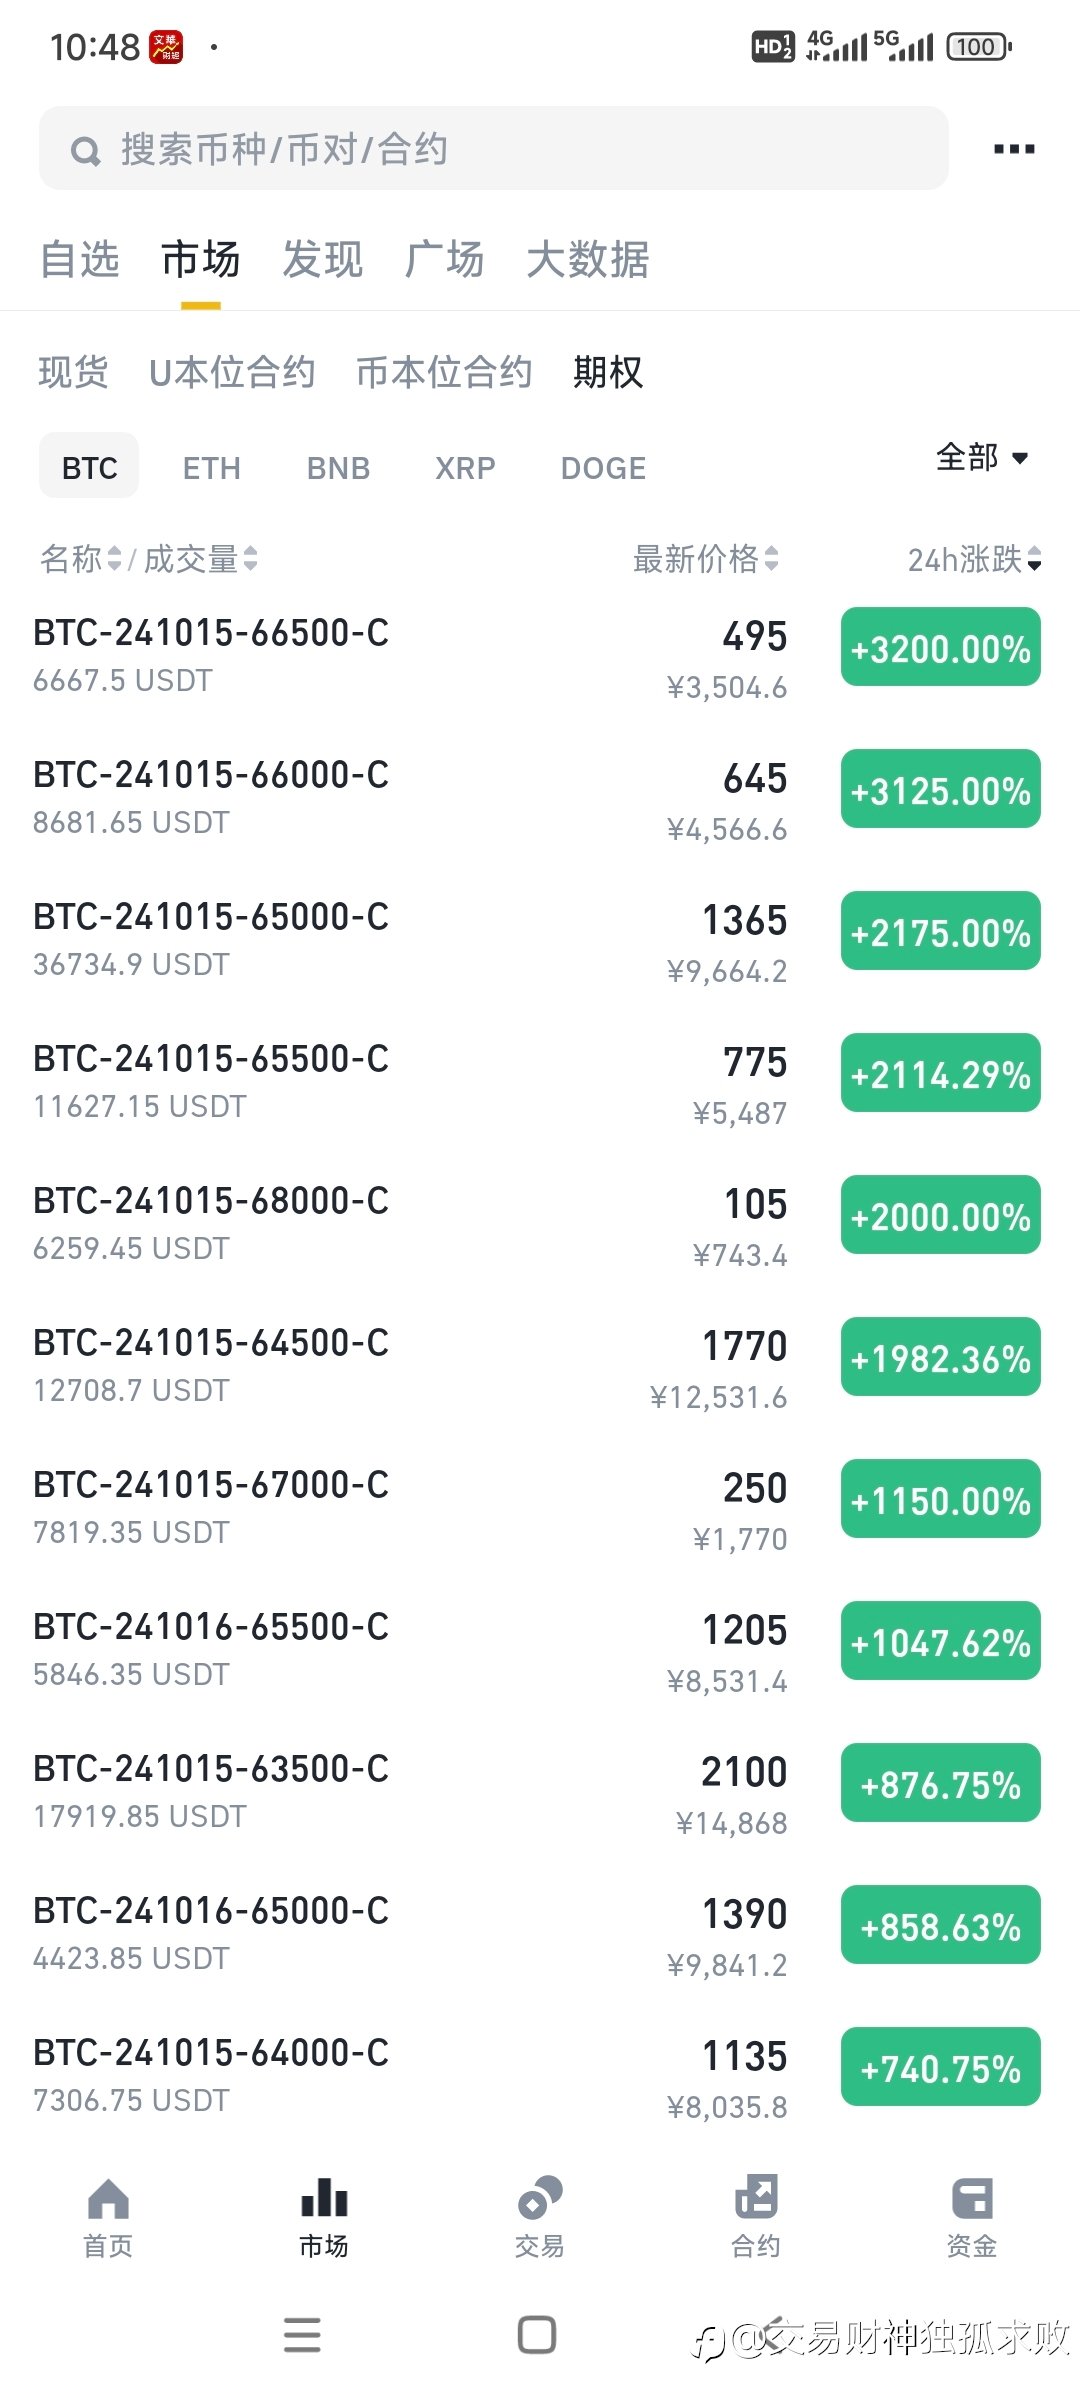Switch to the U本位合约 tab

232,372
